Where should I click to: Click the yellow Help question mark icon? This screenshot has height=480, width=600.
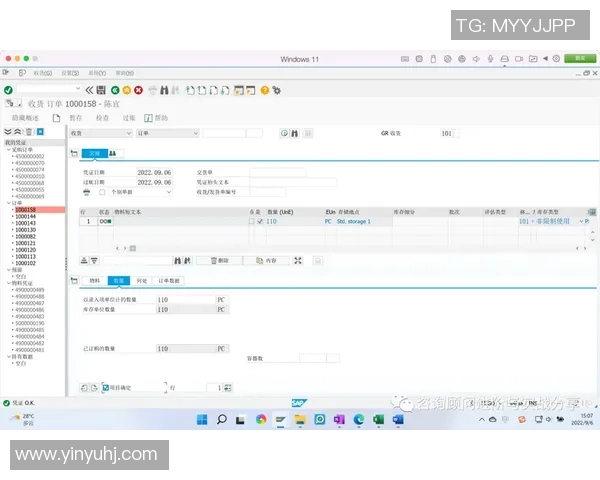264,90
